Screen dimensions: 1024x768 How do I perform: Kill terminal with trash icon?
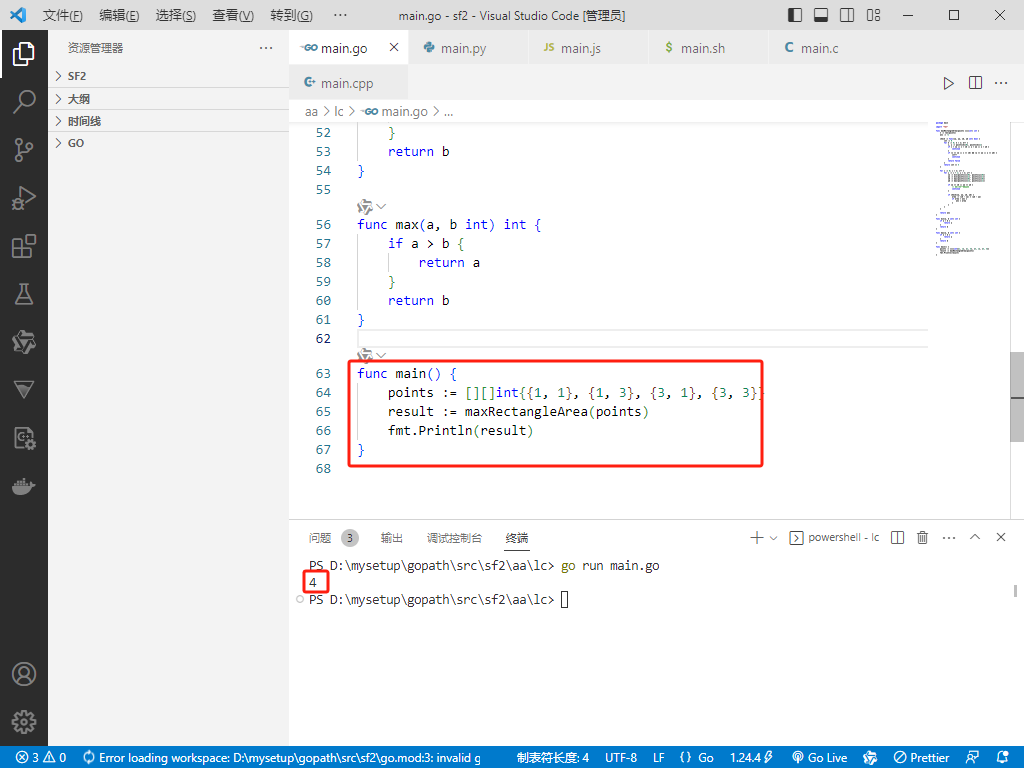[x=922, y=537]
